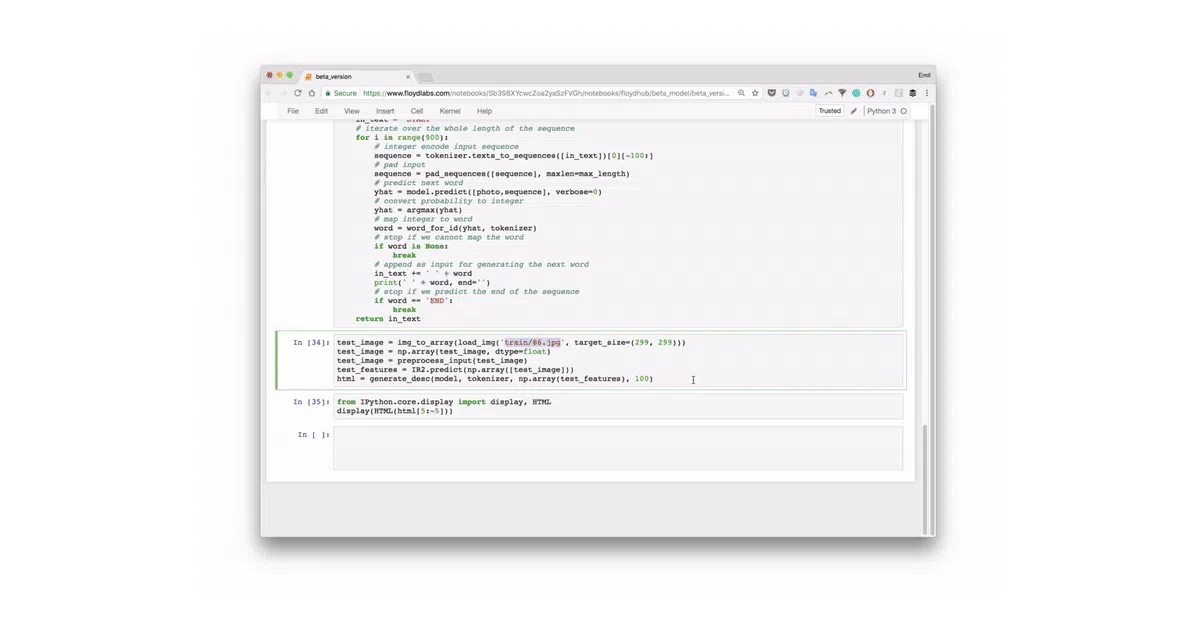
Task: Open the File menu
Action: tap(293, 111)
